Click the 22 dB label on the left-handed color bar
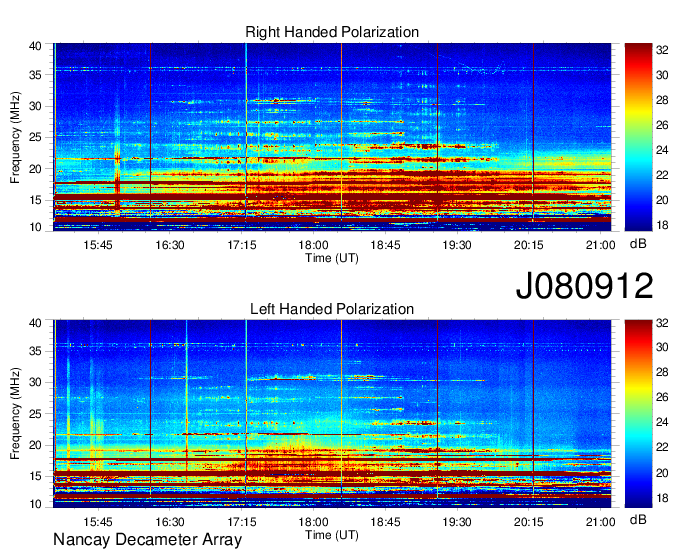 coord(662,447)
